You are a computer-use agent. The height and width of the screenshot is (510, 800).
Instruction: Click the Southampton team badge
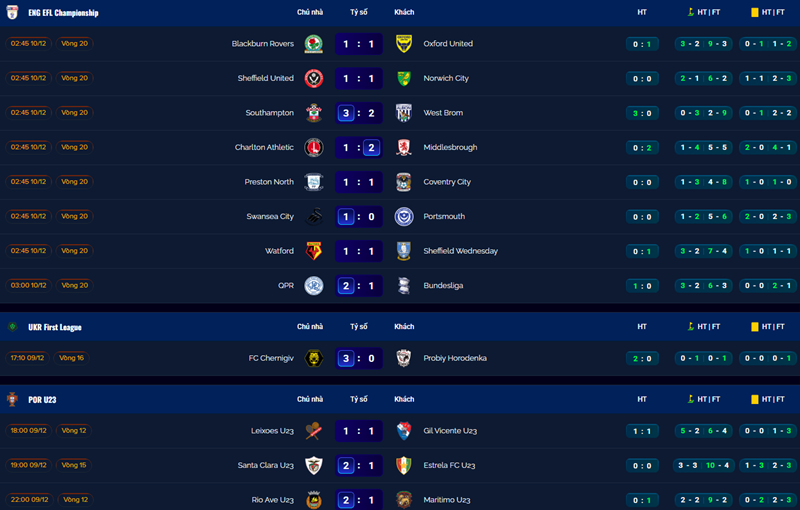pos(314,113)
